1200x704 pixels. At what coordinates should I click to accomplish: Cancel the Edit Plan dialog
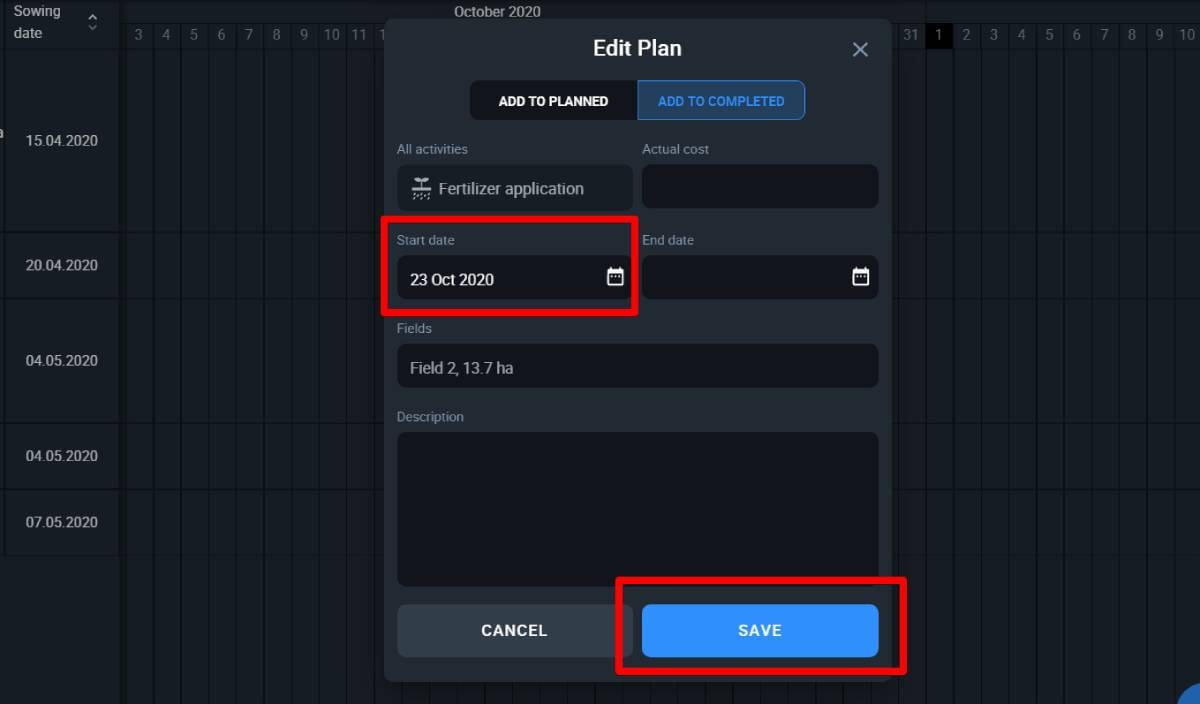point(514,630)
